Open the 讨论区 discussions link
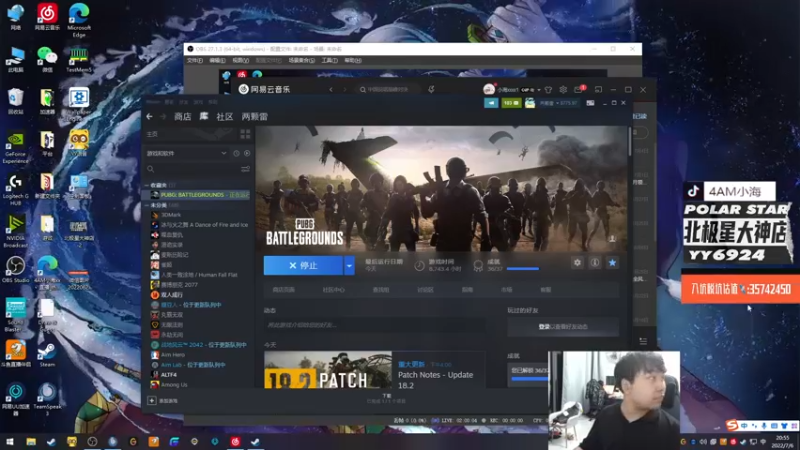Image resolution: width=800 pixels, height=450 pixels. coord(425,290)
